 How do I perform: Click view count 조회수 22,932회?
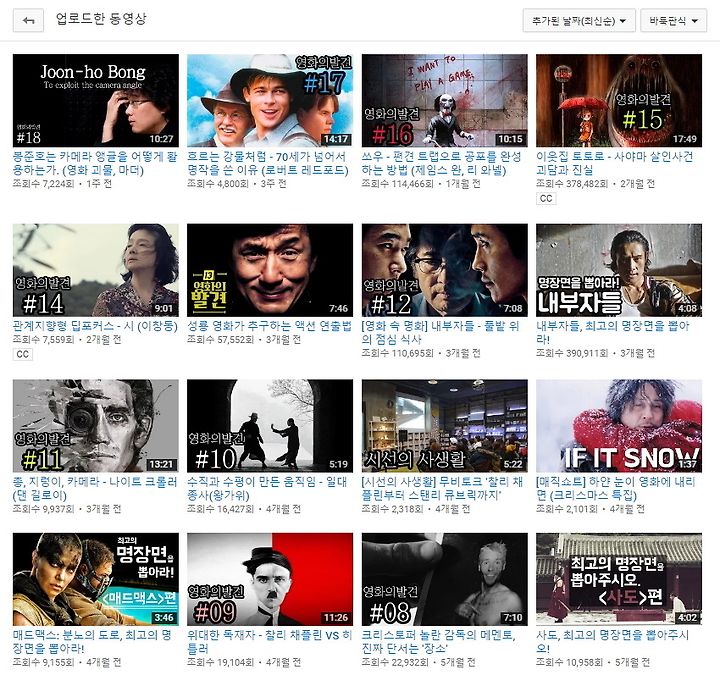pos(395,662)
